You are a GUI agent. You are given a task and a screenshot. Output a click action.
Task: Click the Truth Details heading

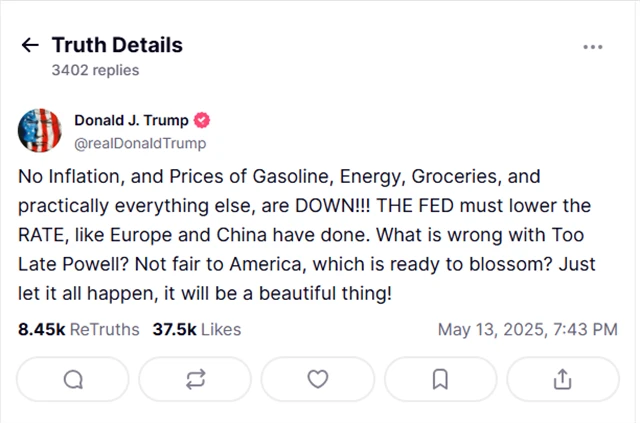[117, 45]
